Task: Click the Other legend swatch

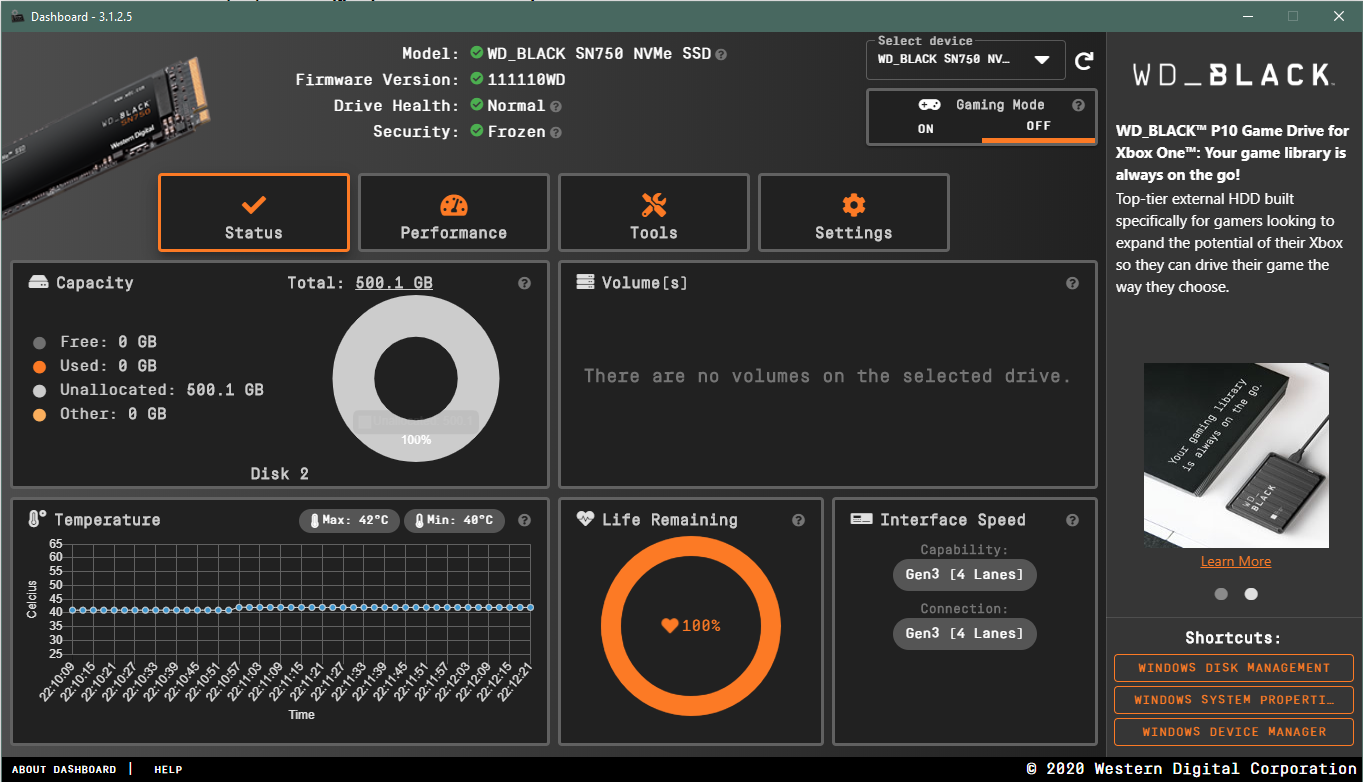Action: click(x=40, y=415)
